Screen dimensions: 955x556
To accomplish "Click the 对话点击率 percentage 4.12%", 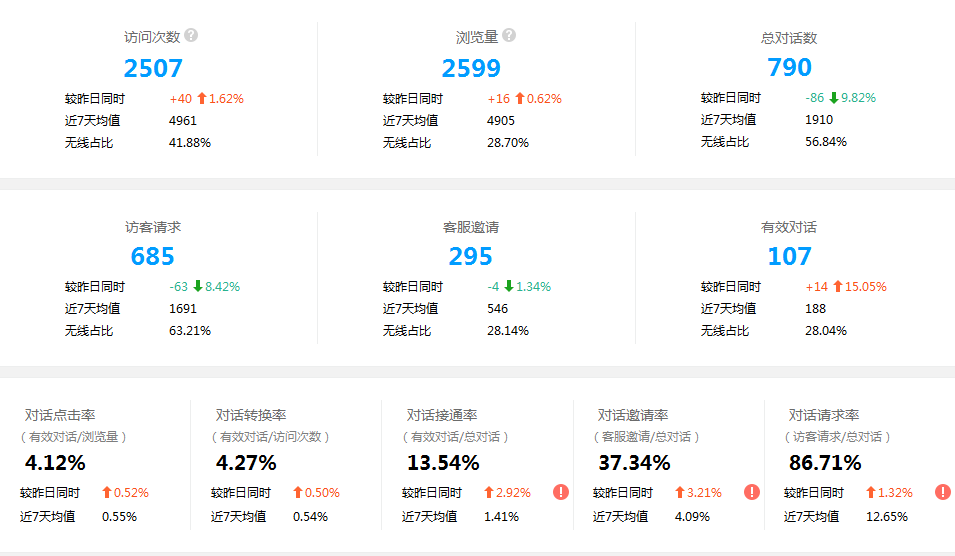I will 55,463.
